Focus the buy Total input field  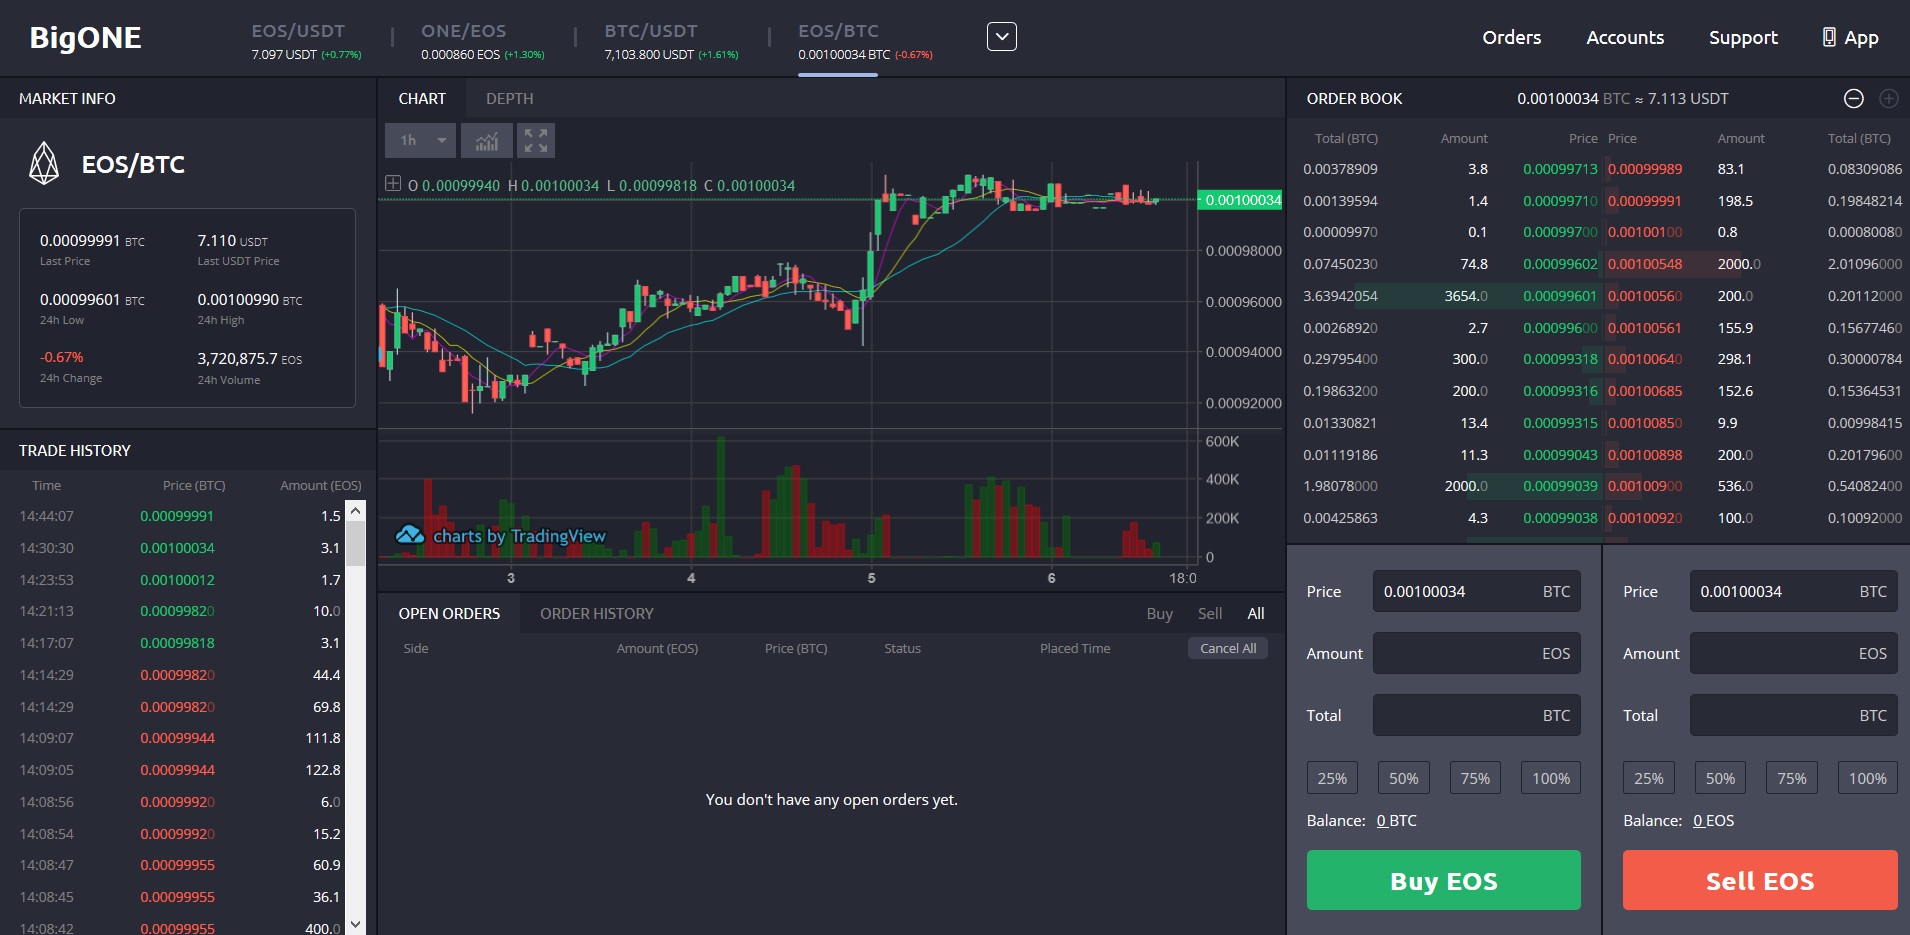pyautogui.click(x=1476, y=715)
